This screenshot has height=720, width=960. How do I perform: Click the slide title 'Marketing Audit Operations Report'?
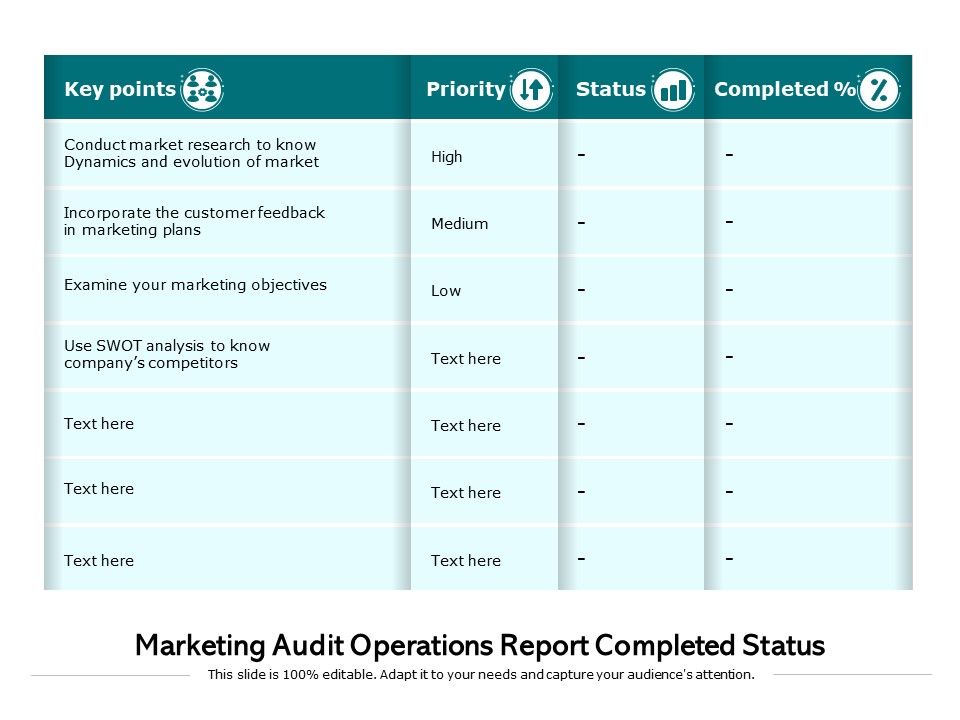tap(480, 645)
